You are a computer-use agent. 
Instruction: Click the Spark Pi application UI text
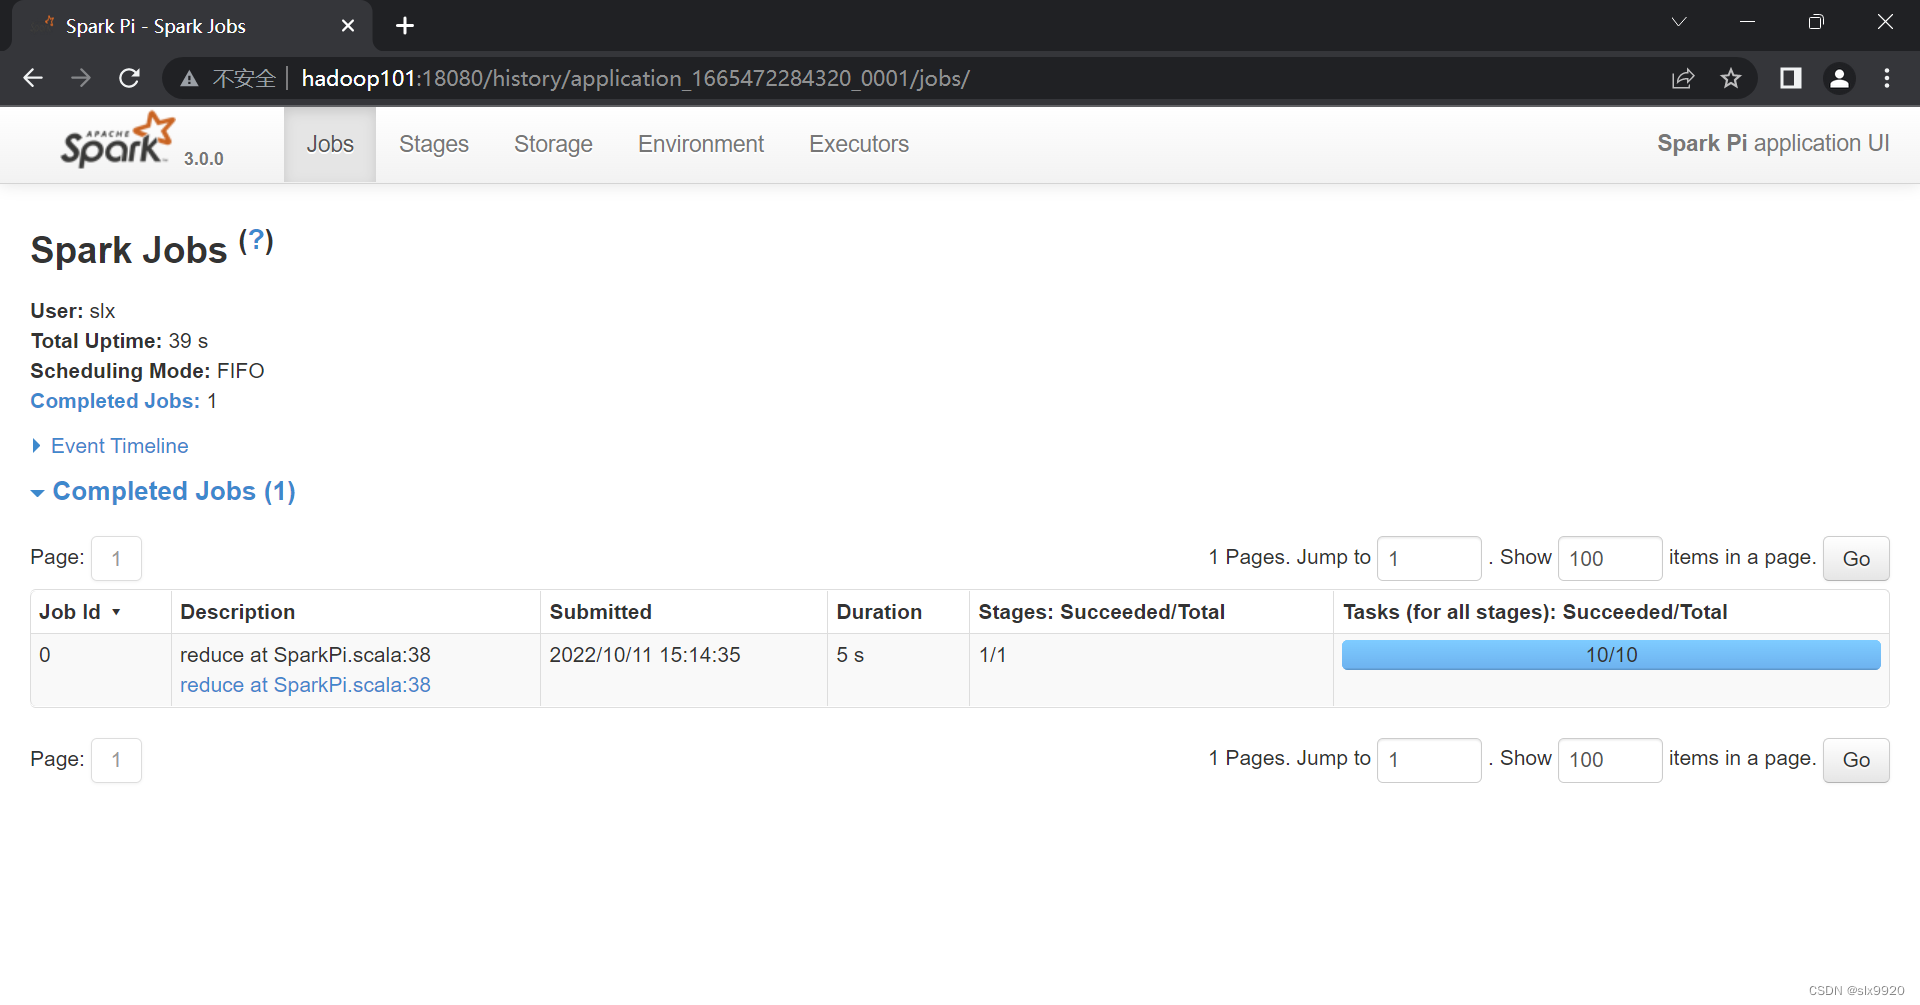[1773, 143]
